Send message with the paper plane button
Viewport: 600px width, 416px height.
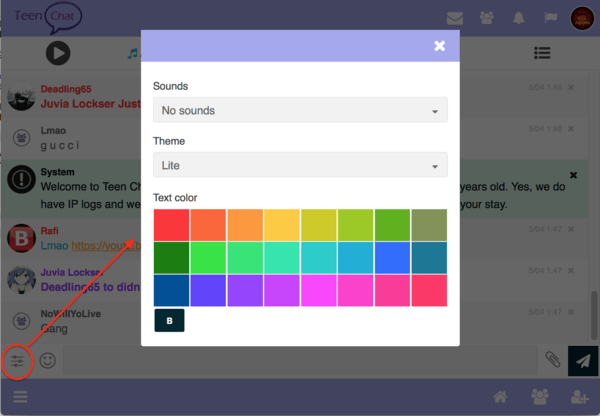583,361
